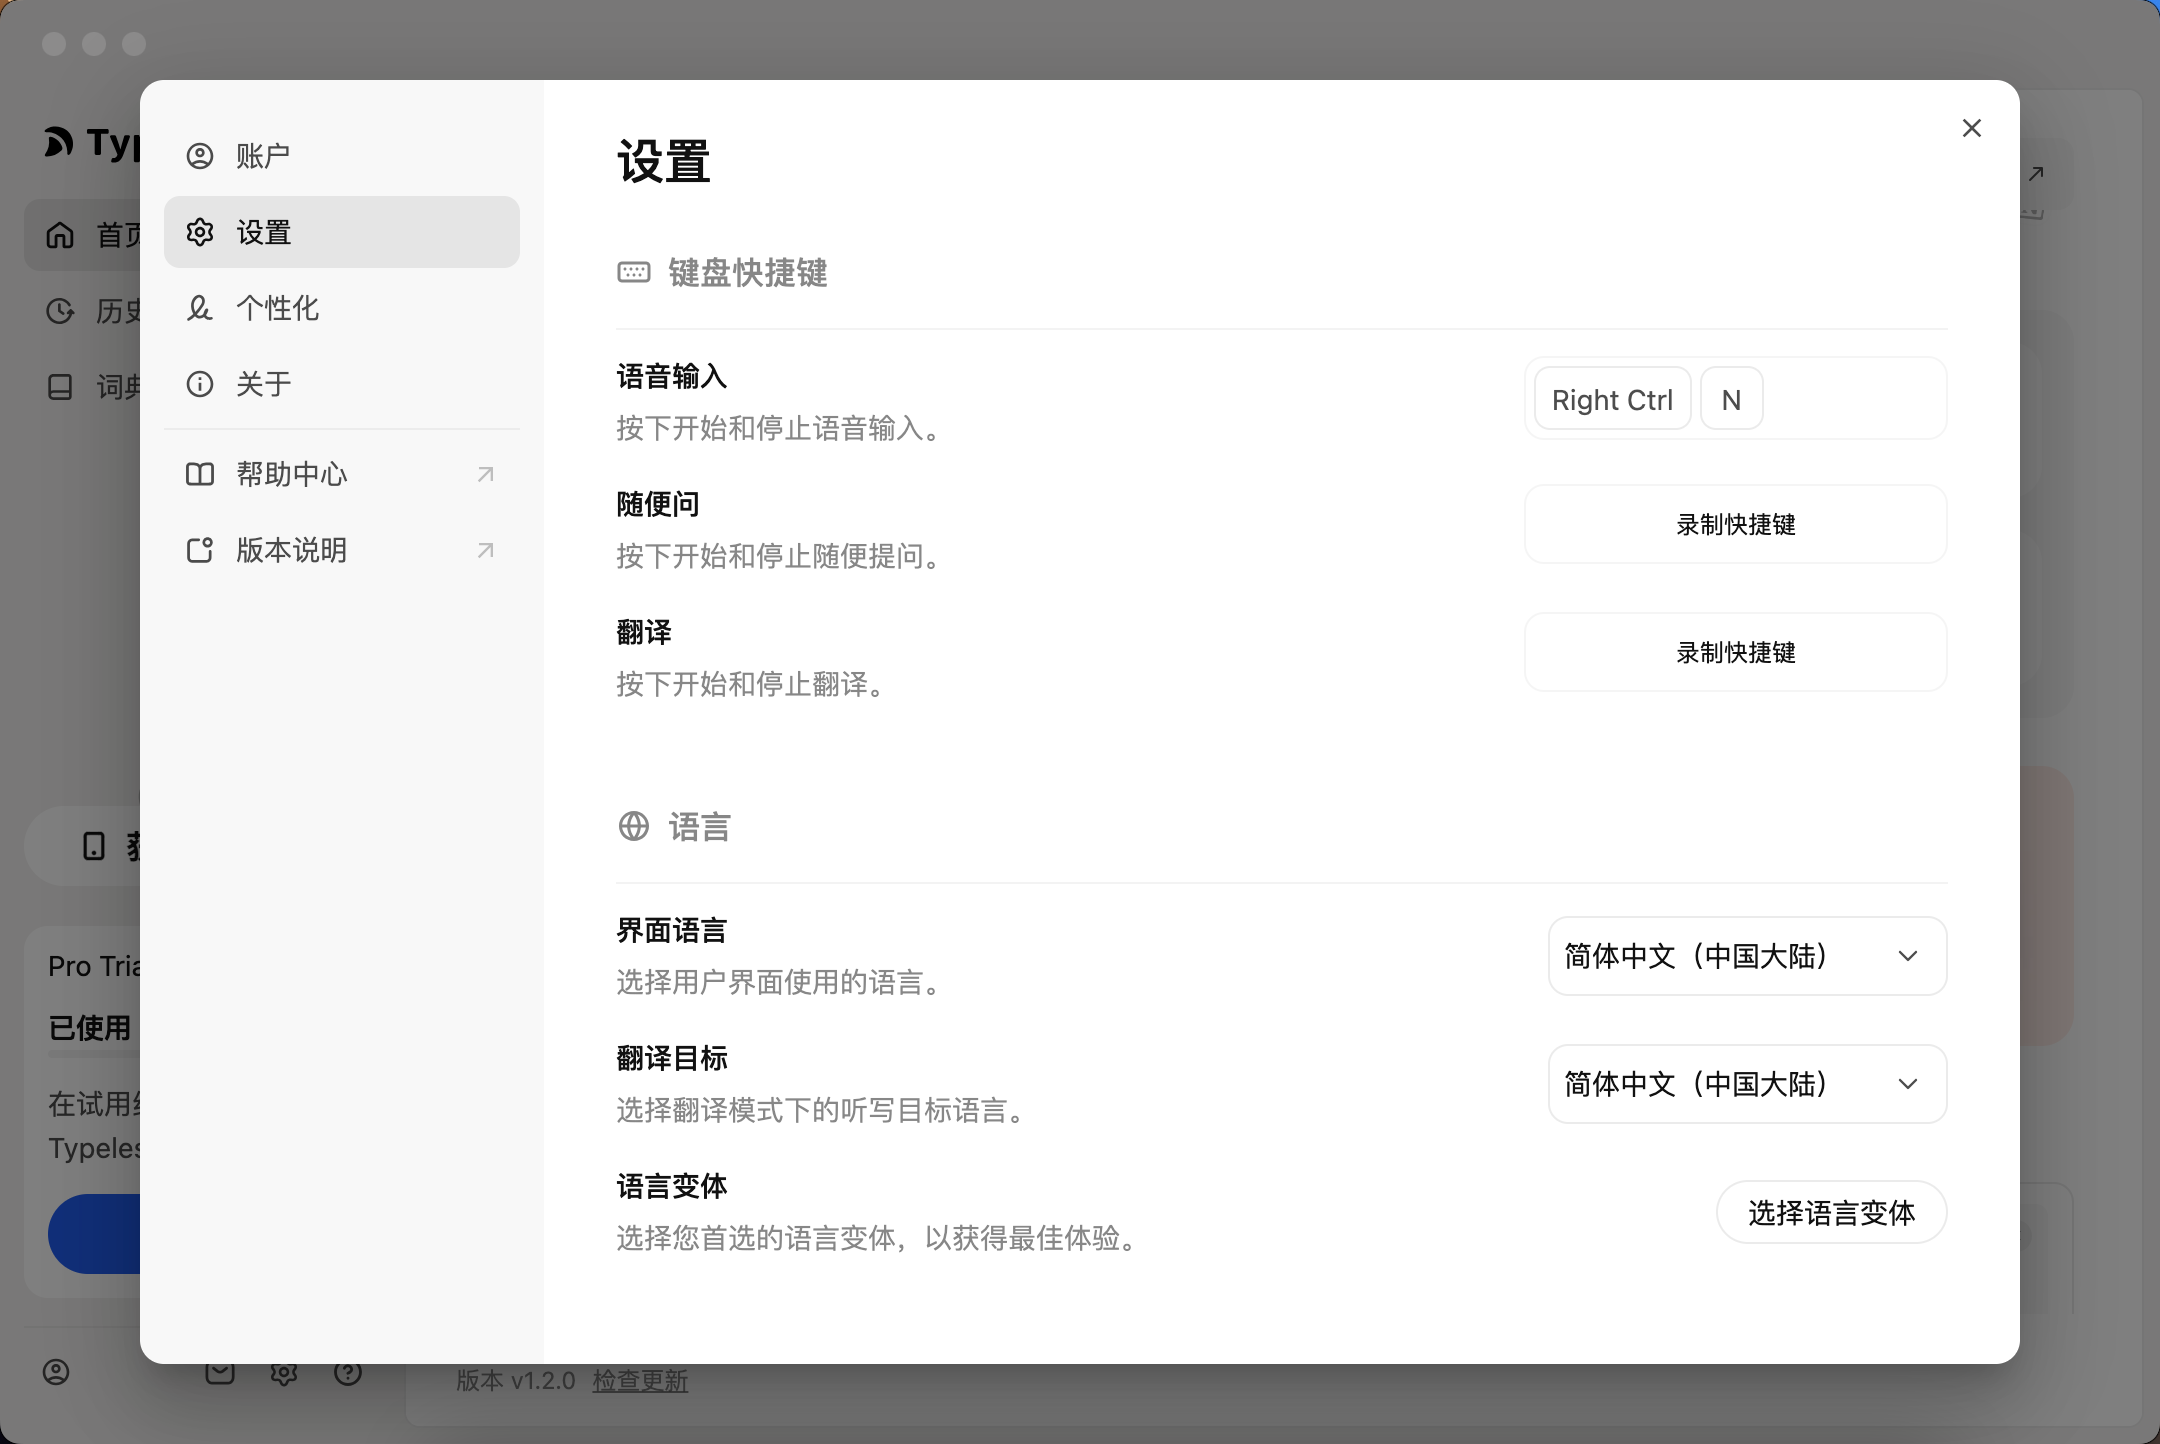Click the Help Center book icon
Viewport: 2160px width, 1444px height.
coord(200,474)
